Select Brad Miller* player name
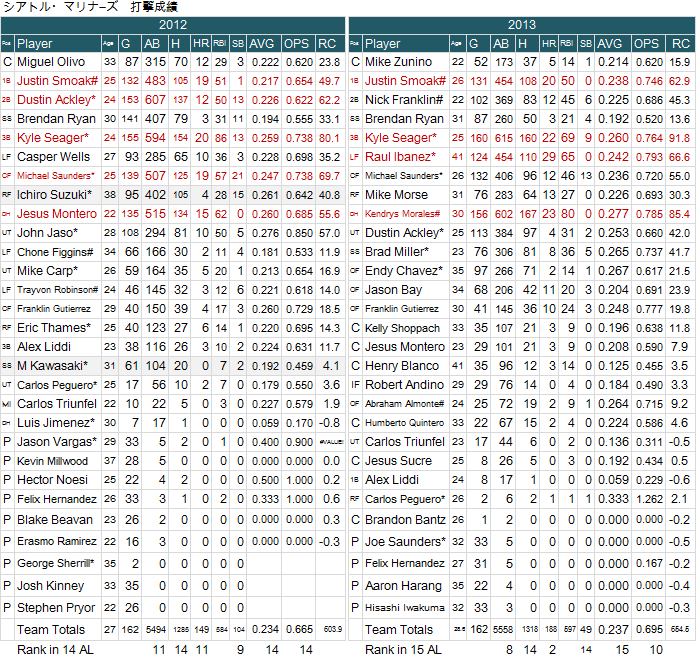The width and height of the screenshot is (696, 654). pos(397,252)
